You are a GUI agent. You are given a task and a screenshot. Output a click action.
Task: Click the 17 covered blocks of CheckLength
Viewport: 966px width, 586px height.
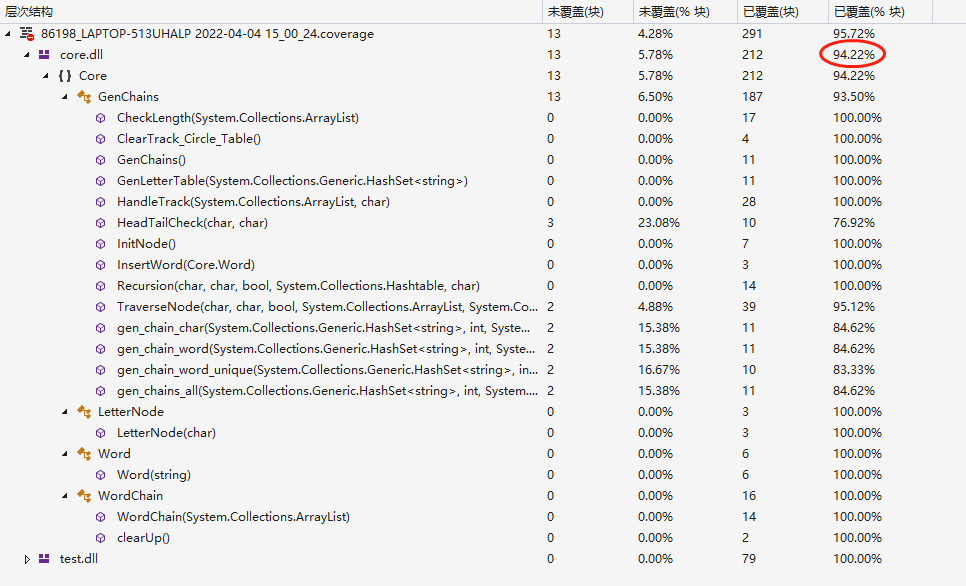click(x=749, y=118)
